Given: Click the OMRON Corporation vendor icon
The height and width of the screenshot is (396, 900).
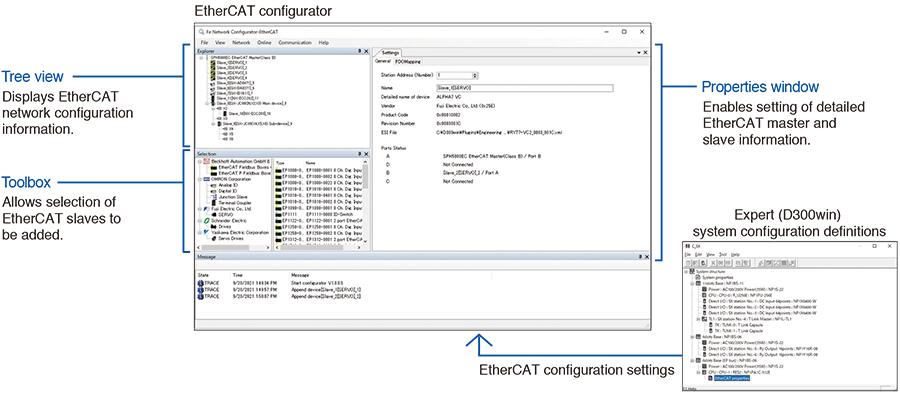Looking at the screenshot, I should coord(206,178).
